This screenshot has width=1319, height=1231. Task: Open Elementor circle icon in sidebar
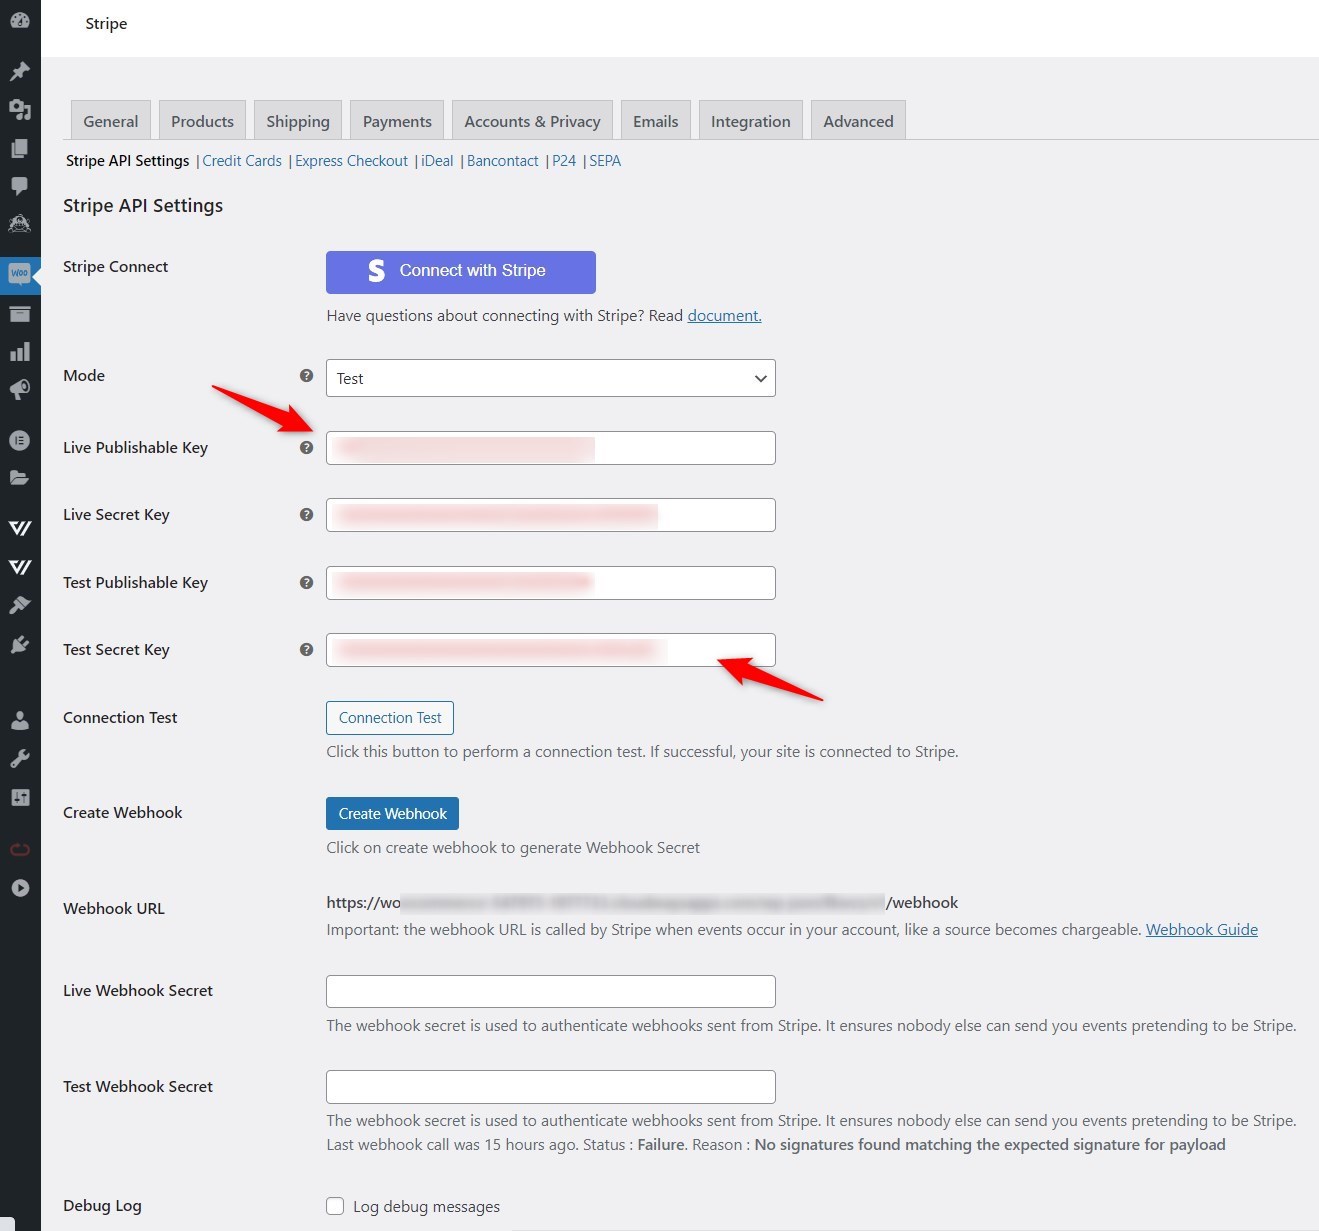coord(20,440)
